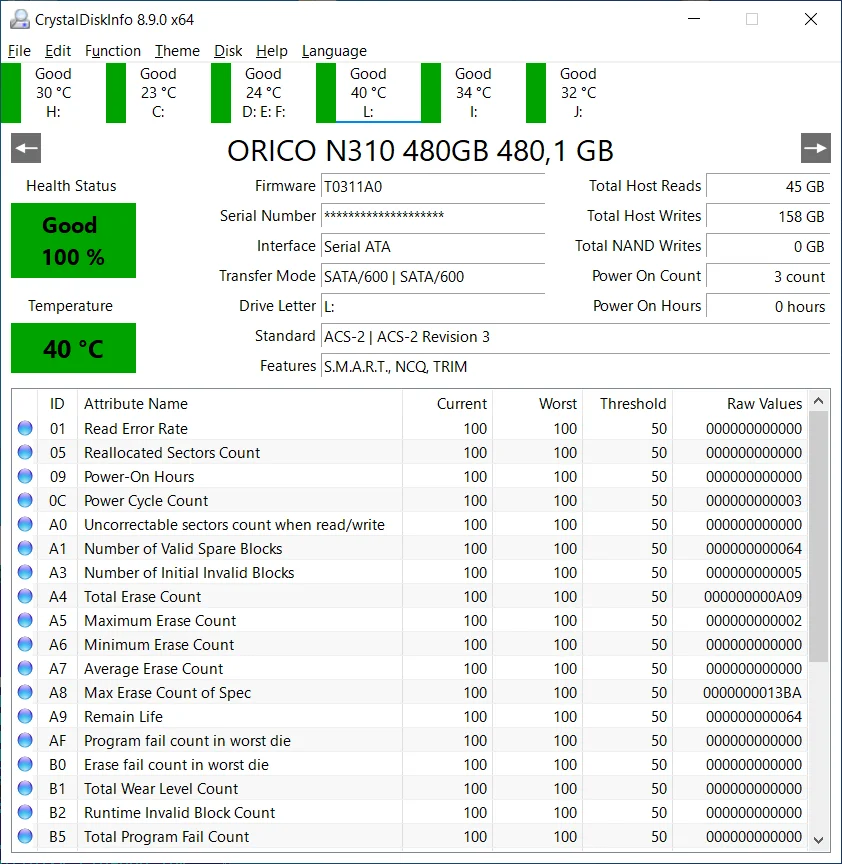Click Standard field ACS-2 | ACS-2 Revision 3

pyautogui.click(x=575, y=336)
